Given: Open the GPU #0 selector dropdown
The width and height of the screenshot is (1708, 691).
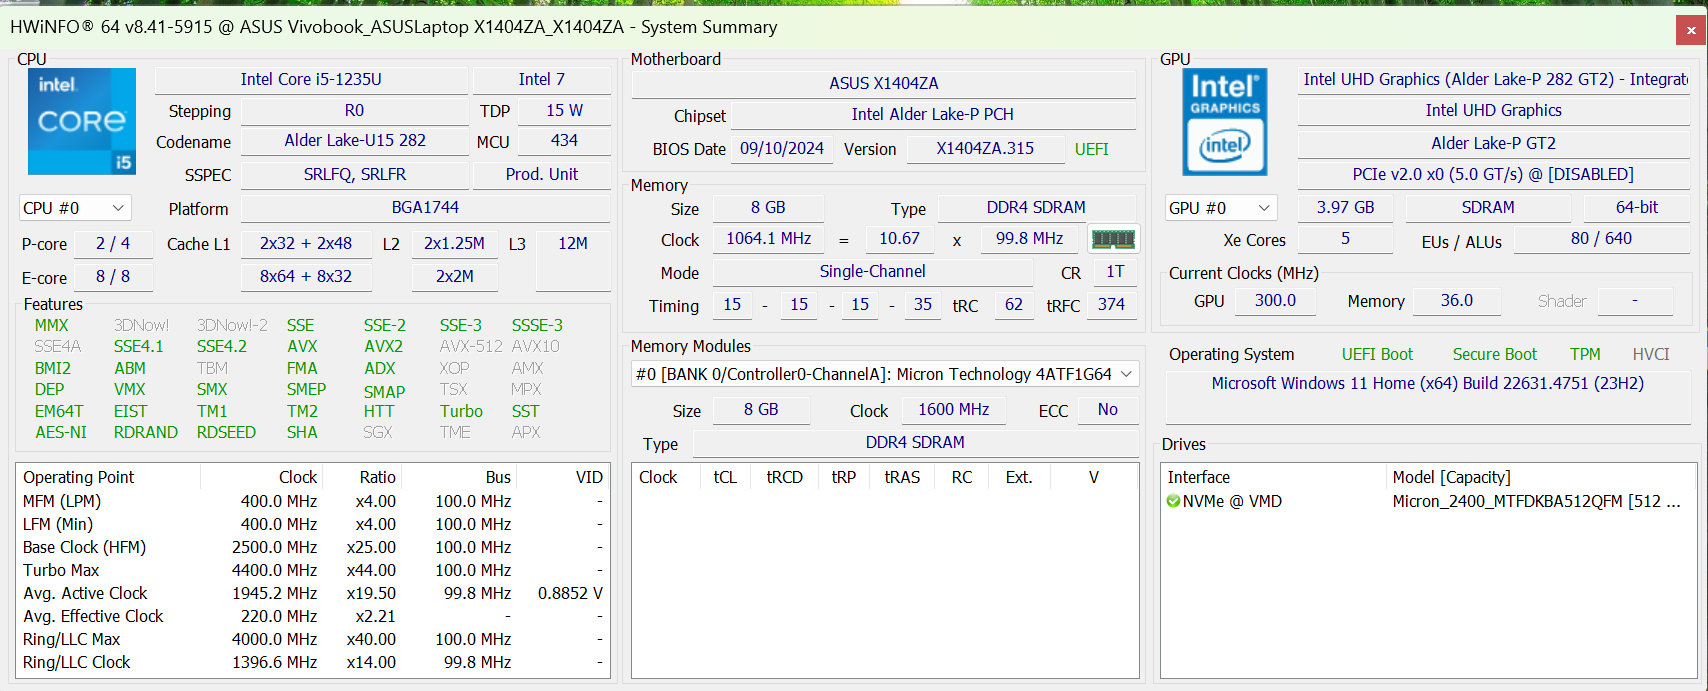Looking at the screenshot, I should pyautogui.click(x=1221, y=208).
